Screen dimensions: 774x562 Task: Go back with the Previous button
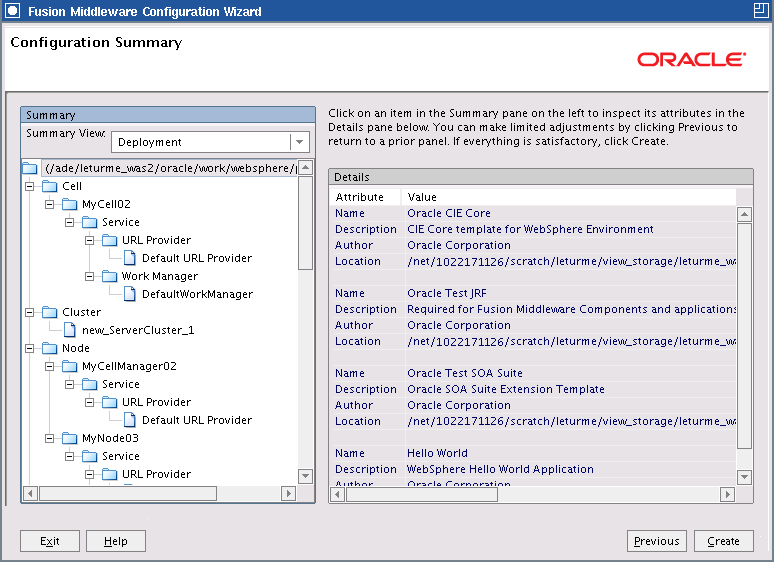coord(657,541)
